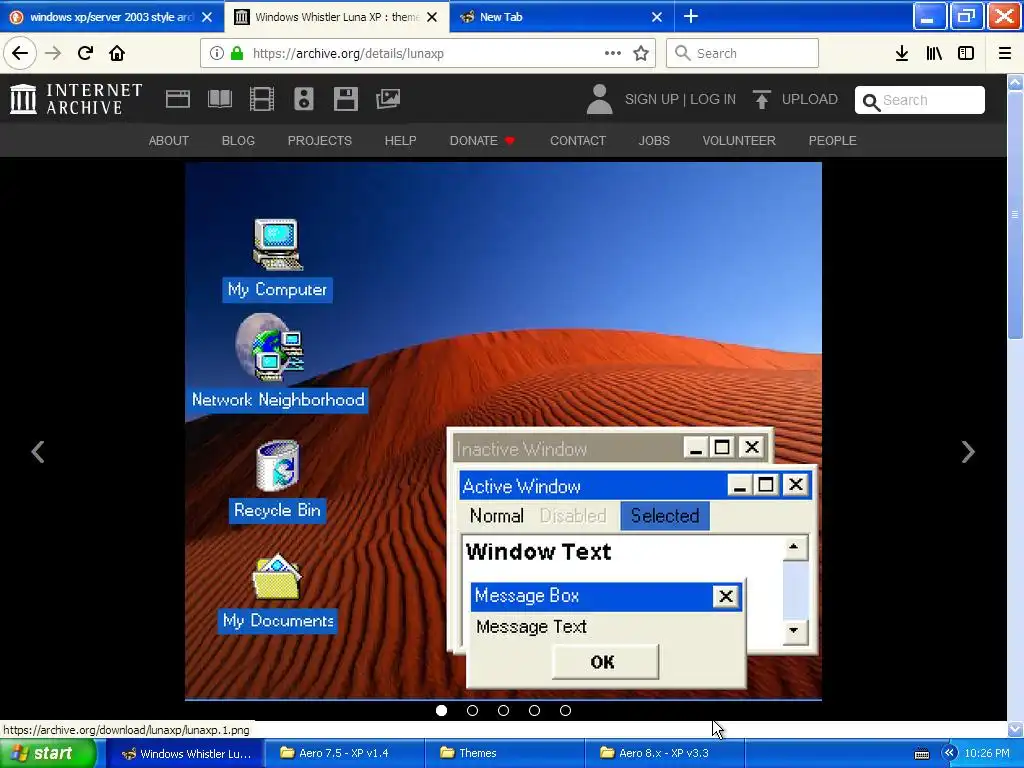The image size is (1024, 768).
Task: Click the user avatar icon
Action: [x=599, y=99]
